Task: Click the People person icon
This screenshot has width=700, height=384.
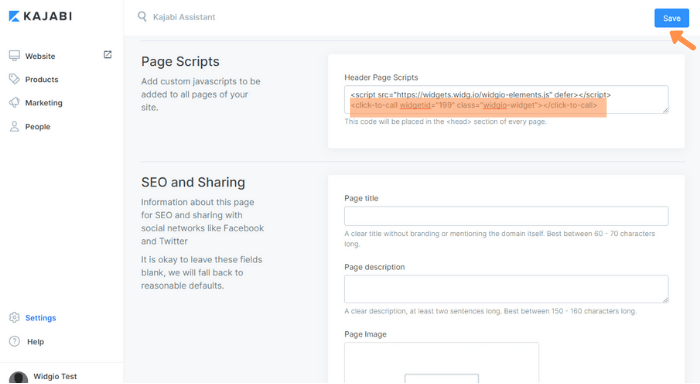Action: [x=14, y=126]
